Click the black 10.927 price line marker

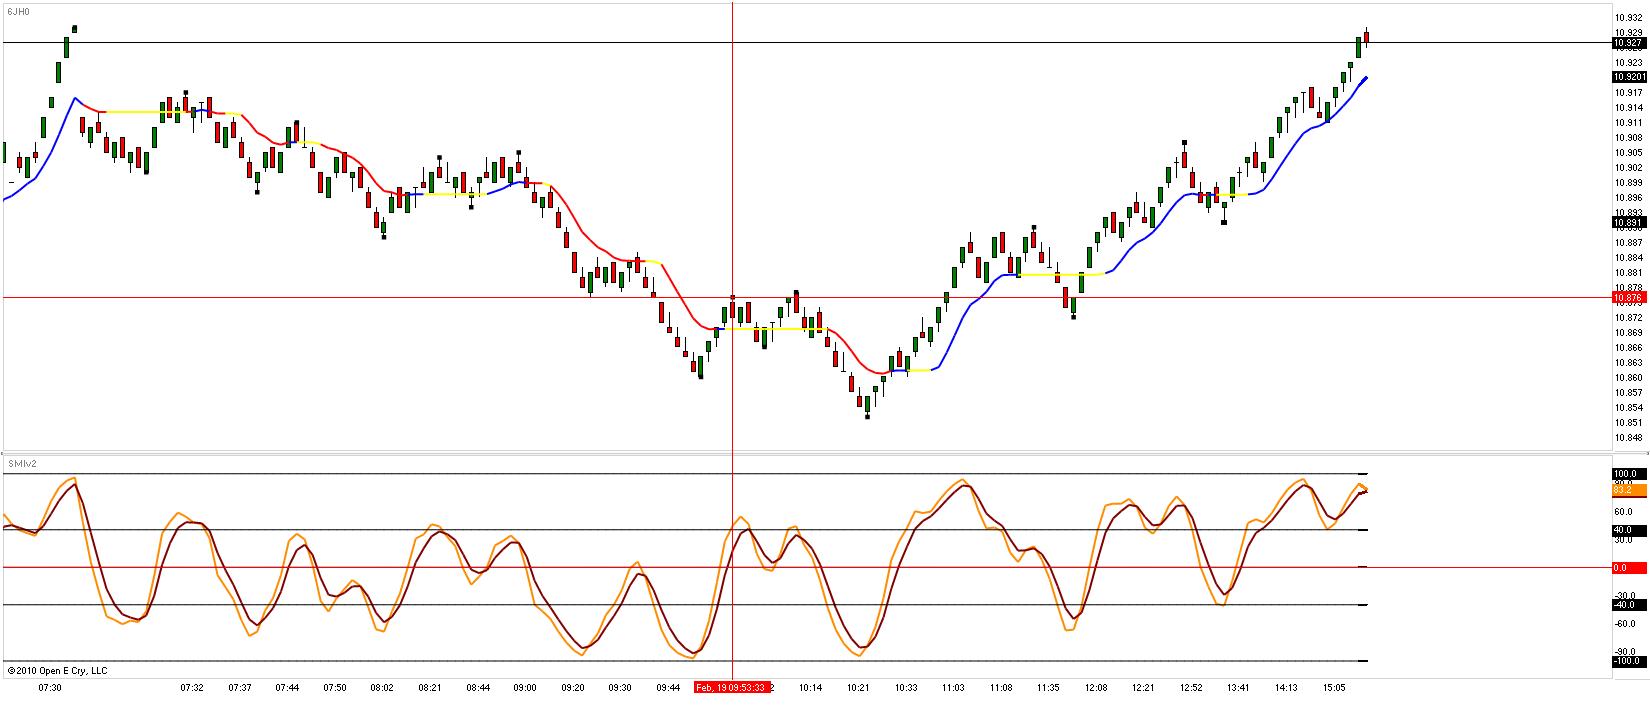click(1627, 43)
